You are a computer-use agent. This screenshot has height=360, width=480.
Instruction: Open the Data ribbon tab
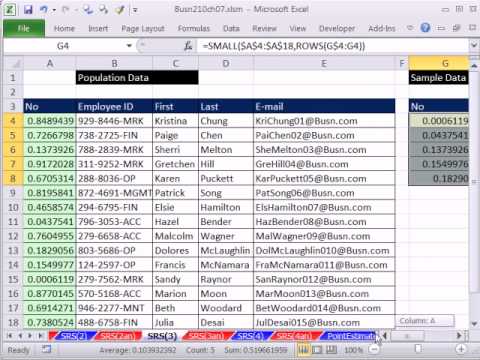point(231,29)
